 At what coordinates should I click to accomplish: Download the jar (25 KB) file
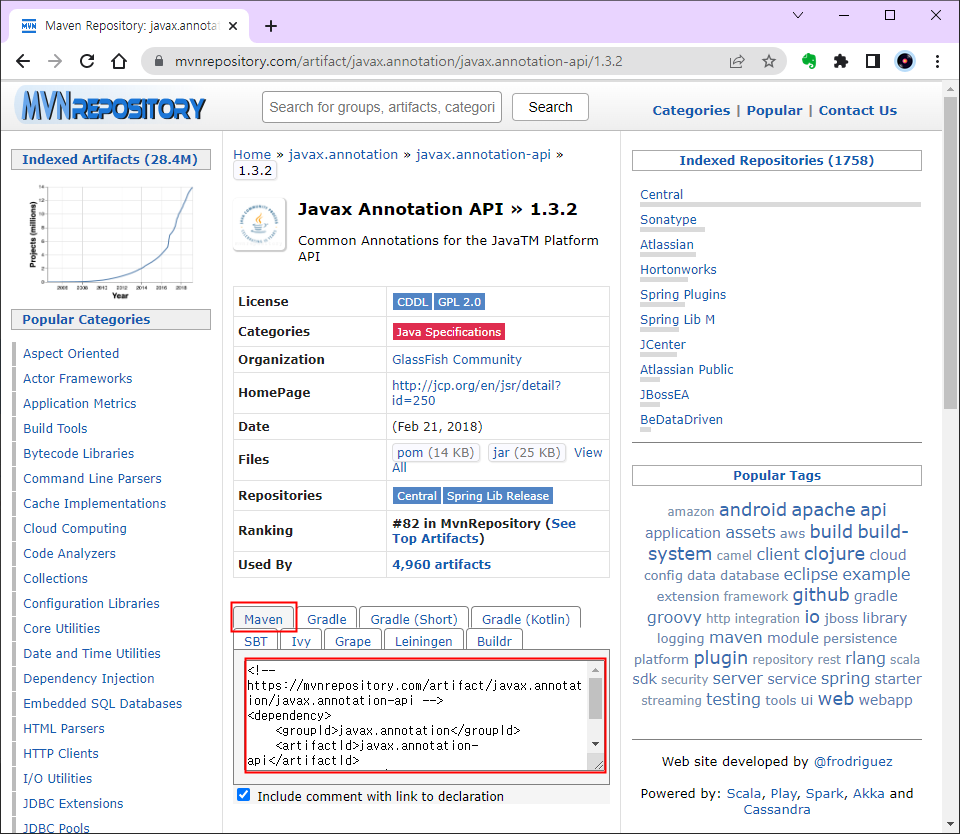[527, 453]
